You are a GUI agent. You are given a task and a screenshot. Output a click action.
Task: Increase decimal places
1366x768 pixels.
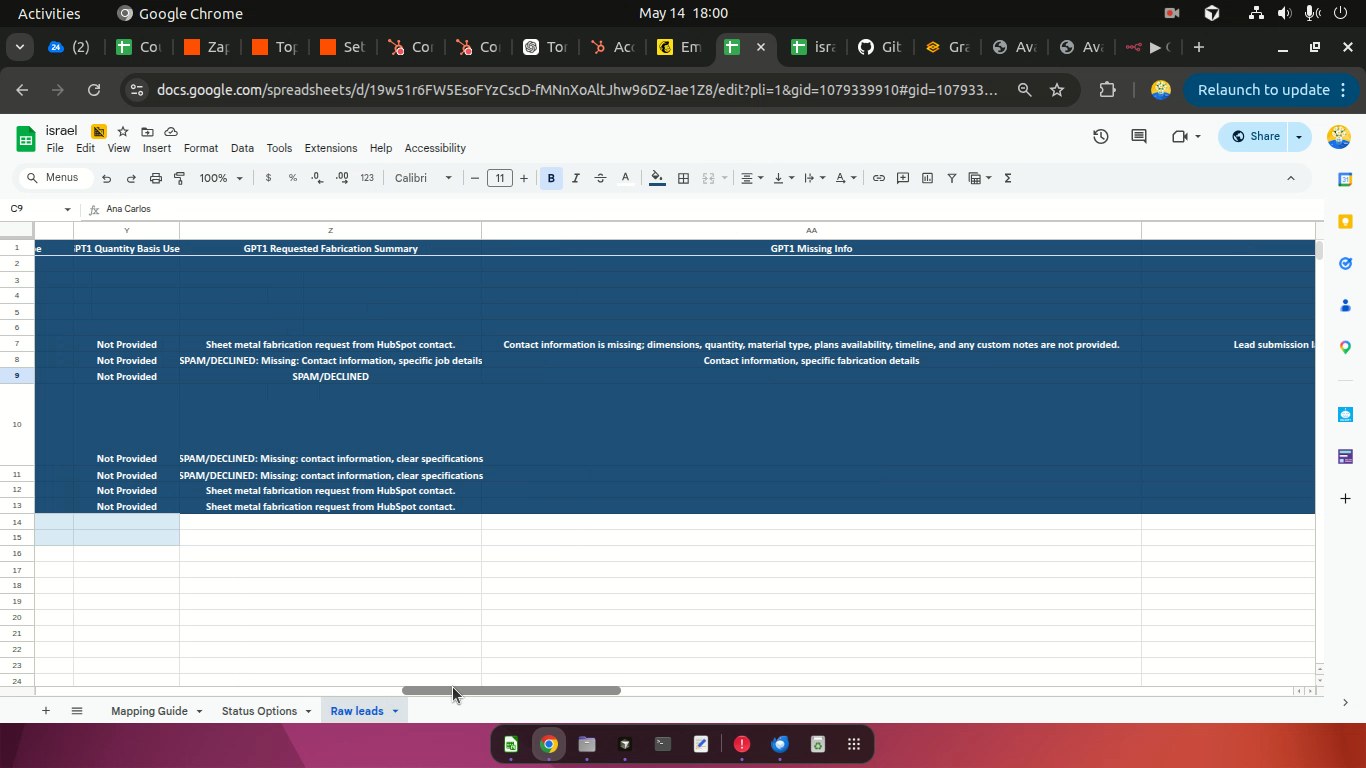pos(342,178)
